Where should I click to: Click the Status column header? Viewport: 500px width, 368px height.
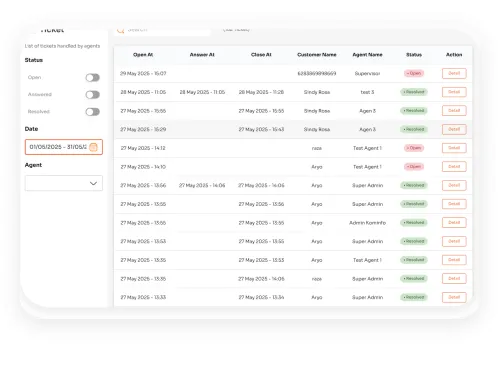(x=414, y=55)
